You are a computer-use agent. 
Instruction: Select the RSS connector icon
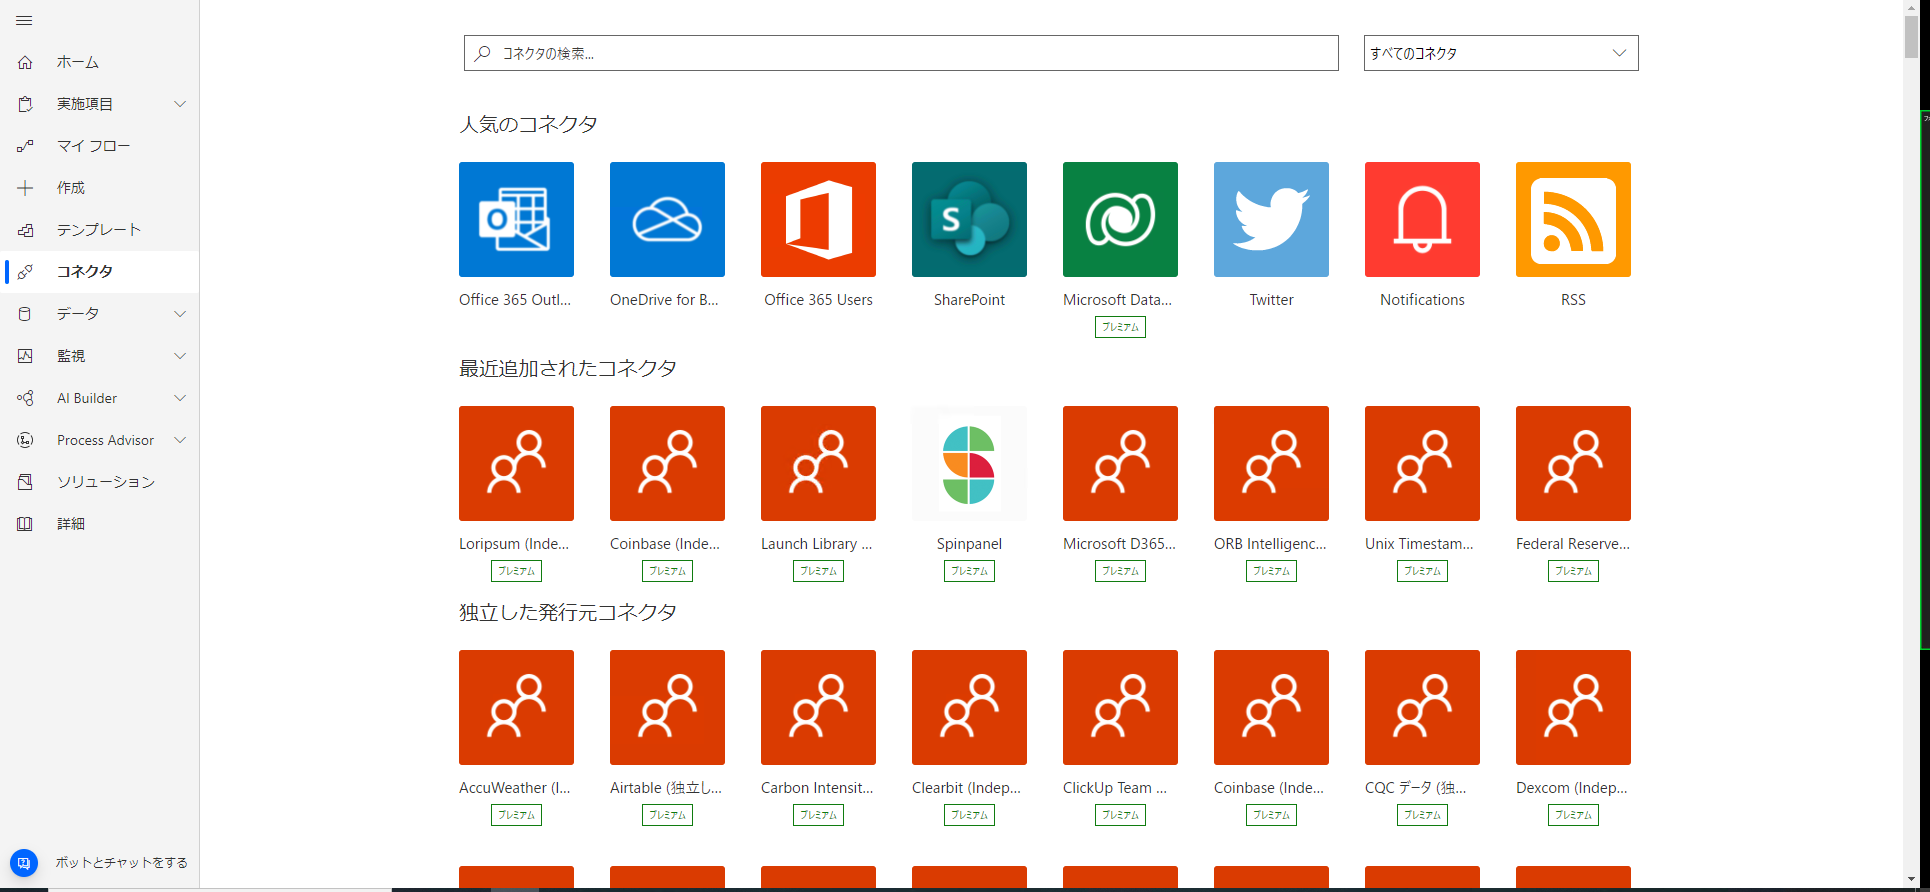(1573, 219)
